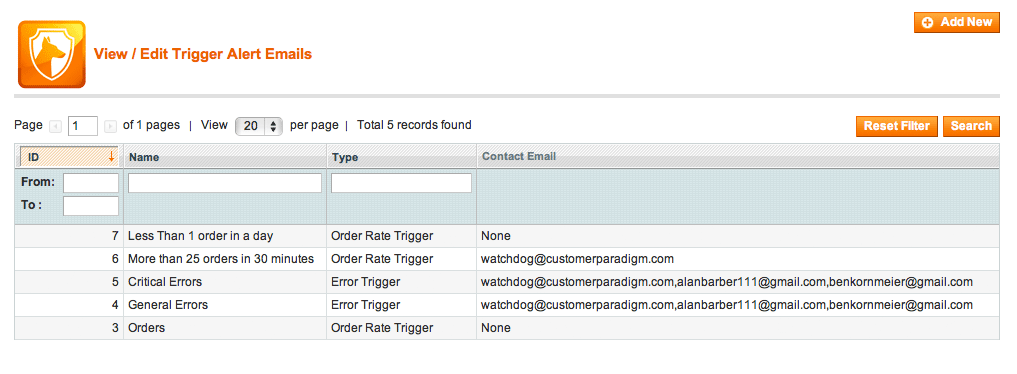1017x374 pixels.
Task: Click the watchdog shield logo icon
Action: [52, 54]
